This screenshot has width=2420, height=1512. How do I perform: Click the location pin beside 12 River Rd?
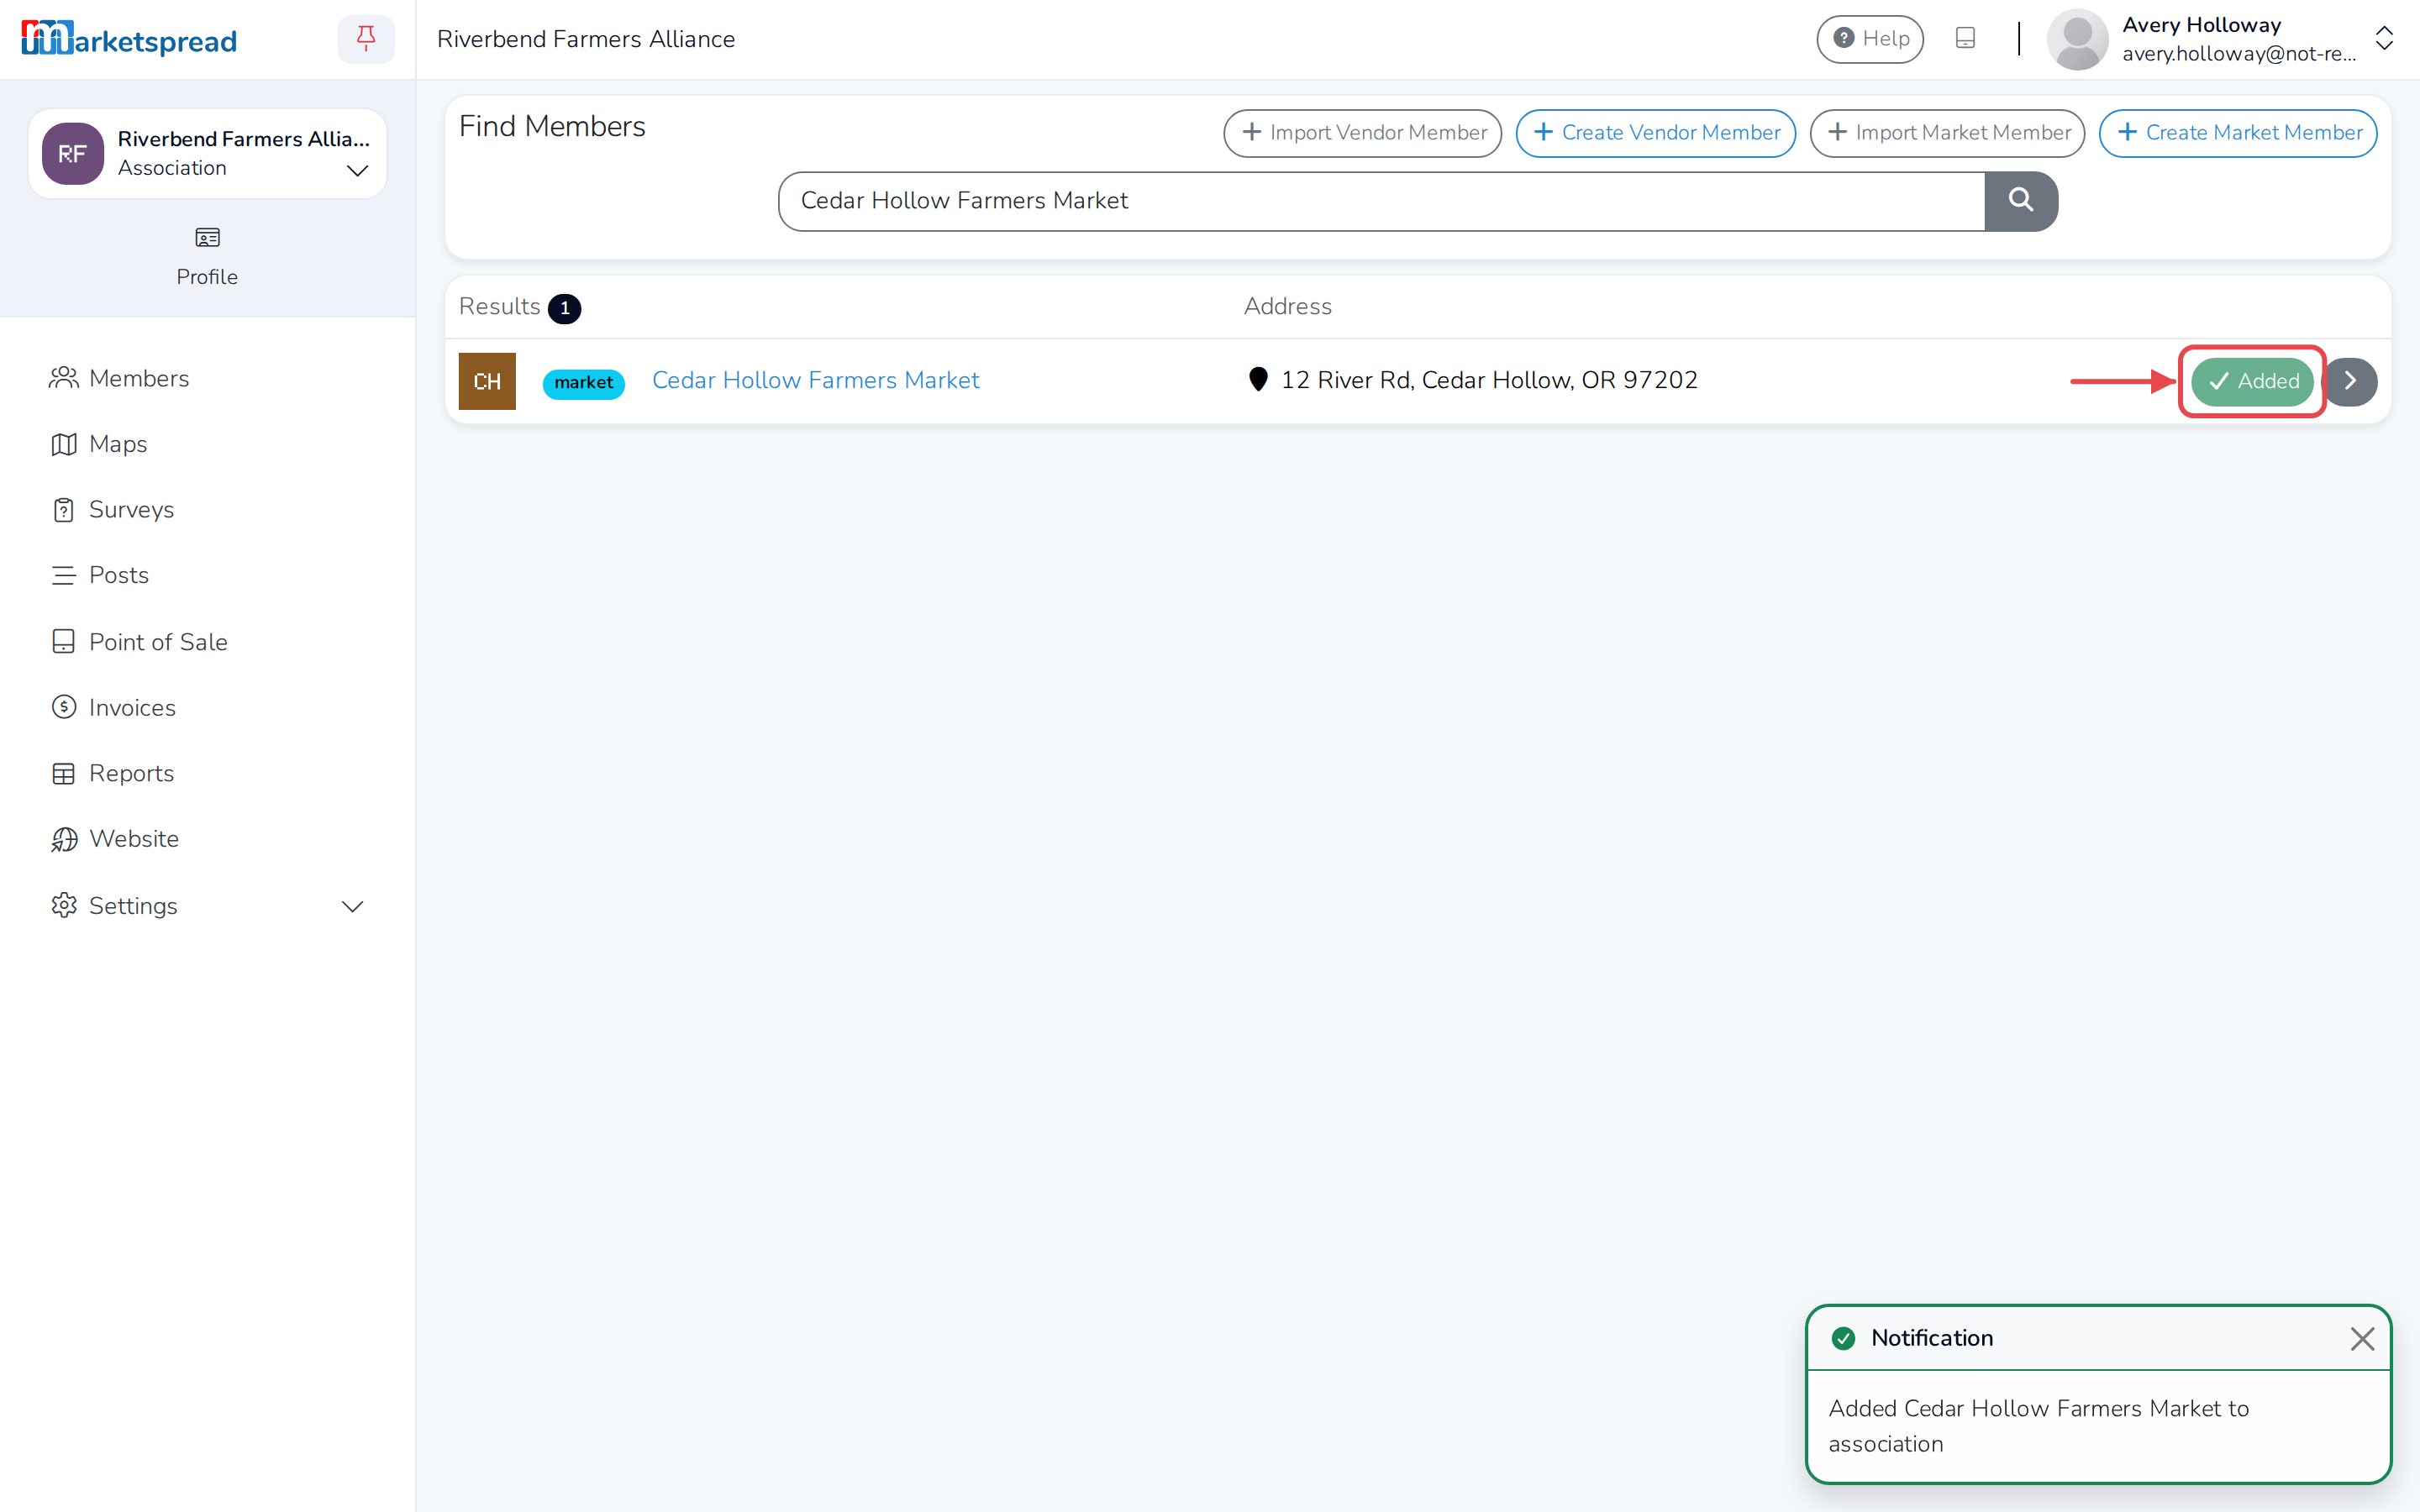(1258, 380)
